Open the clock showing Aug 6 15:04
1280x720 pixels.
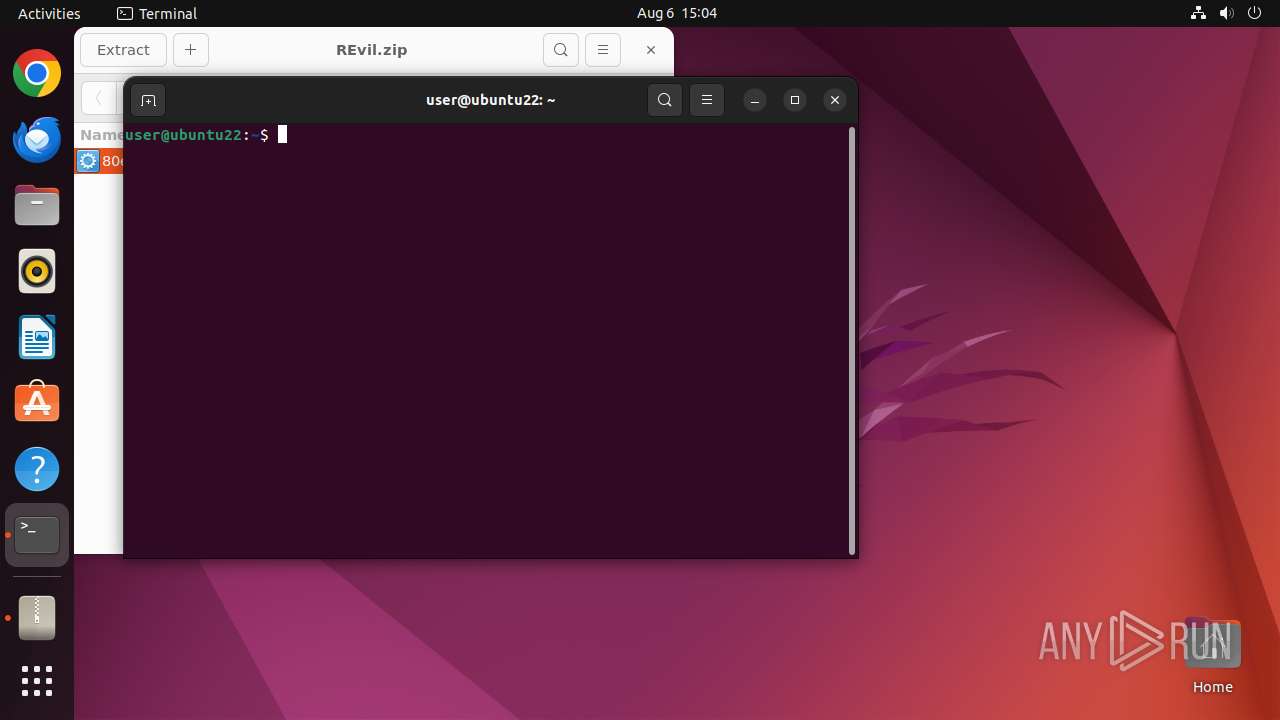677,13
